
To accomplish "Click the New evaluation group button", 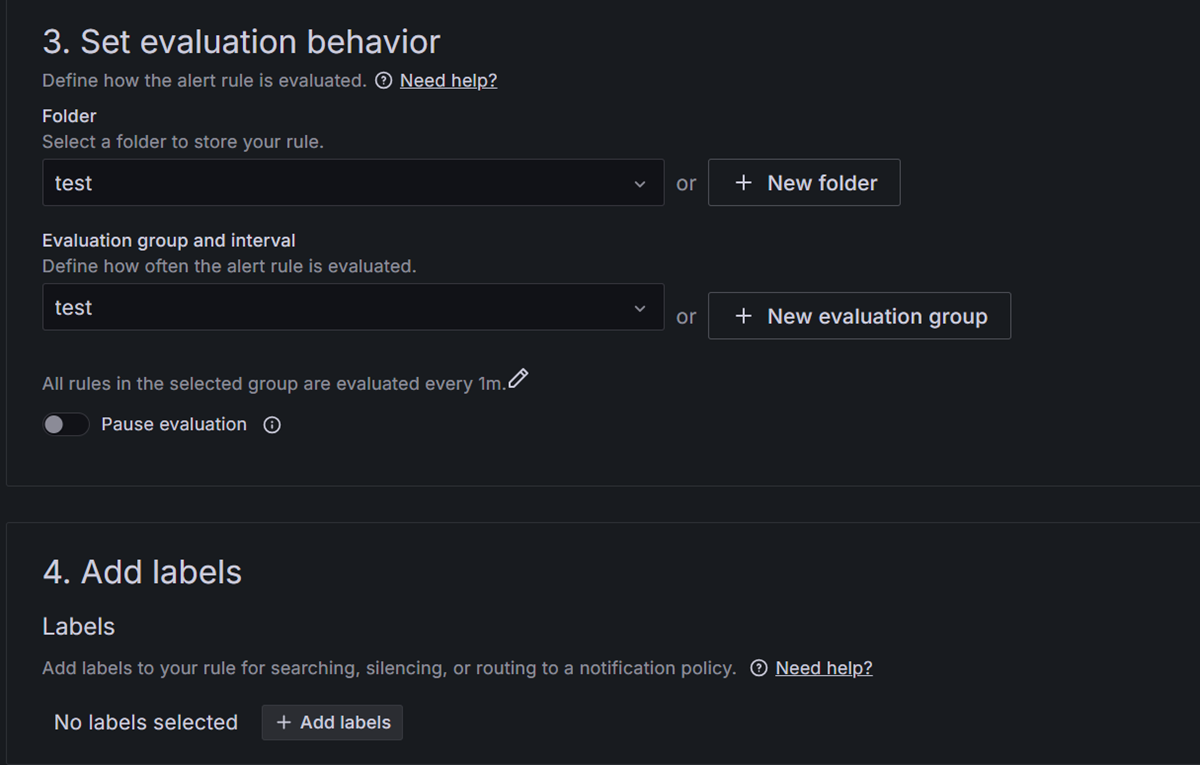I will [859, 316].
